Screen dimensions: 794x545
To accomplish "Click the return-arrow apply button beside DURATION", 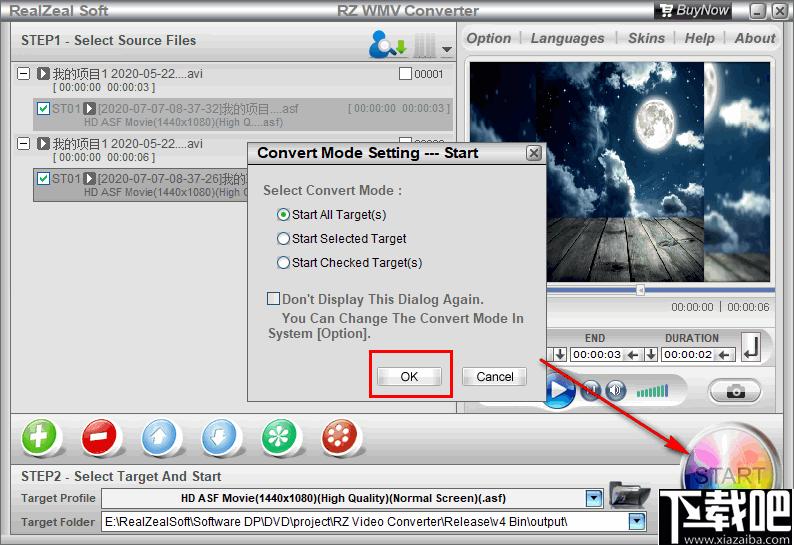I will click(751, 347).
